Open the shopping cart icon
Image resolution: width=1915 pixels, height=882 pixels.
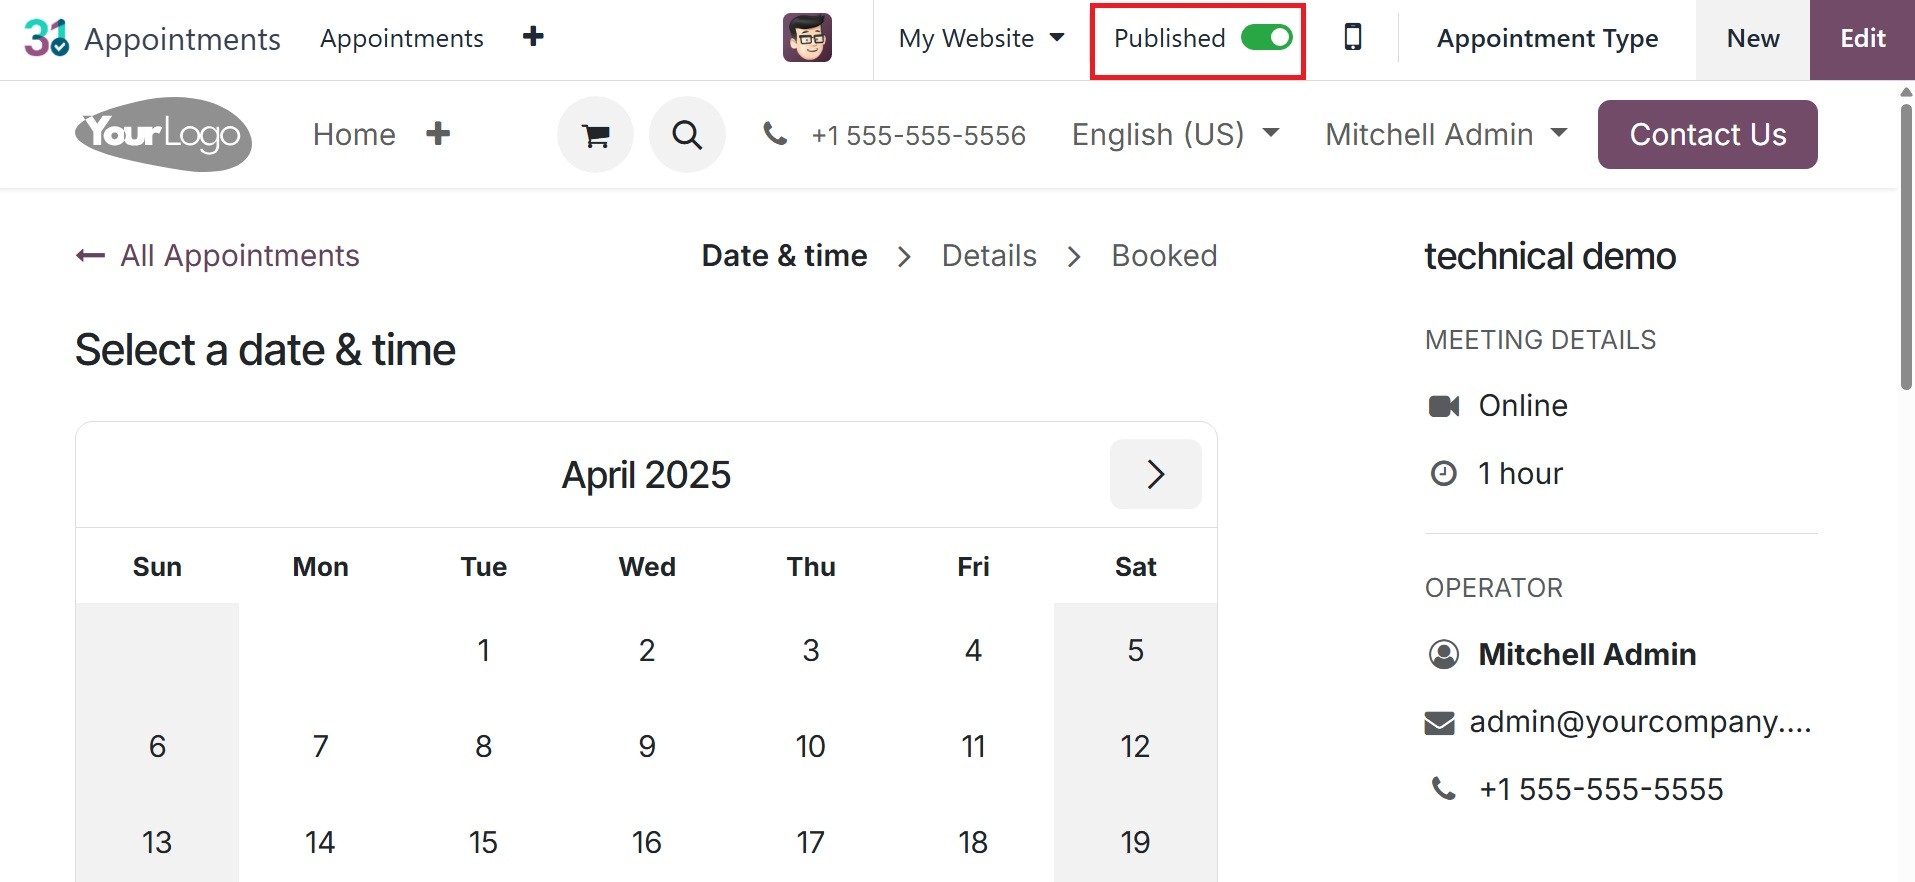595,135
